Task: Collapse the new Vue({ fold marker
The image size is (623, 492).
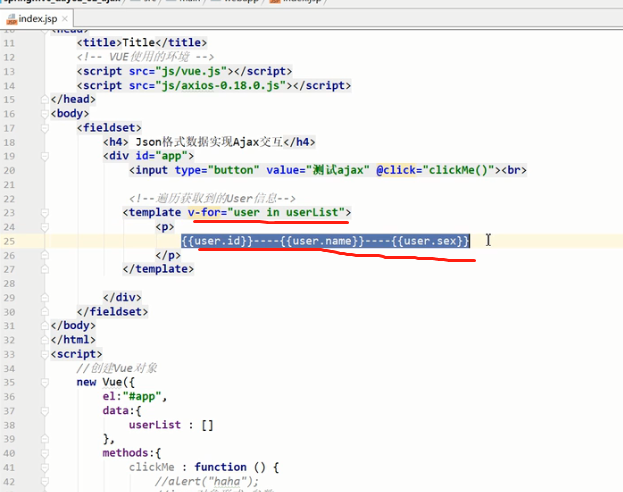Action: click(x=45, y=382)
